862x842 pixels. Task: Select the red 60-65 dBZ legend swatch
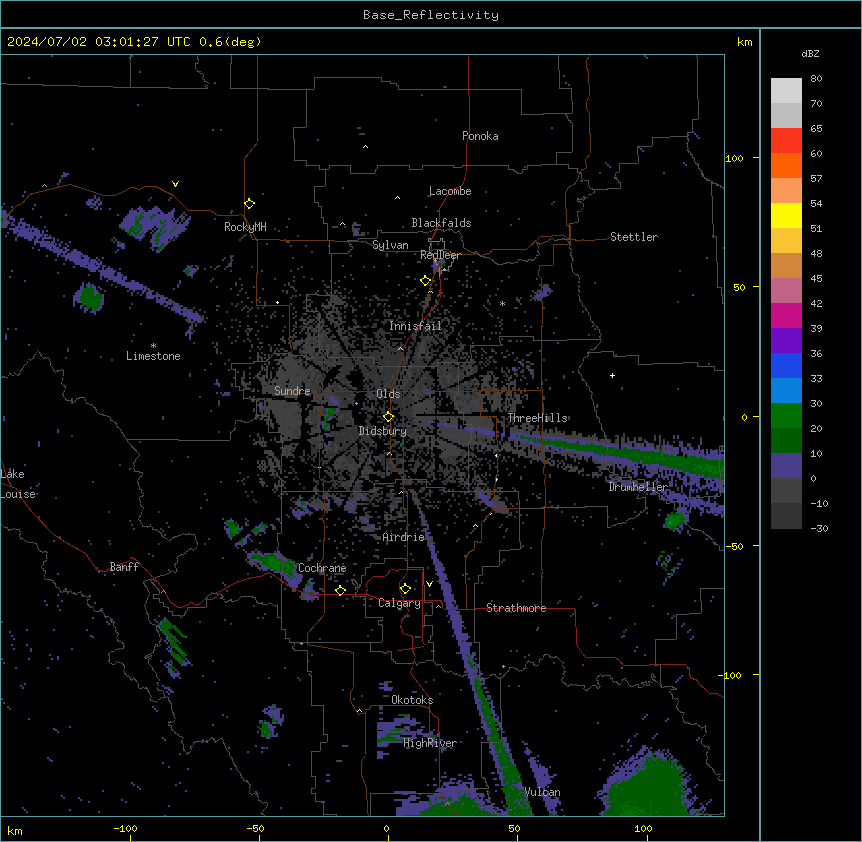pos(786,140)
